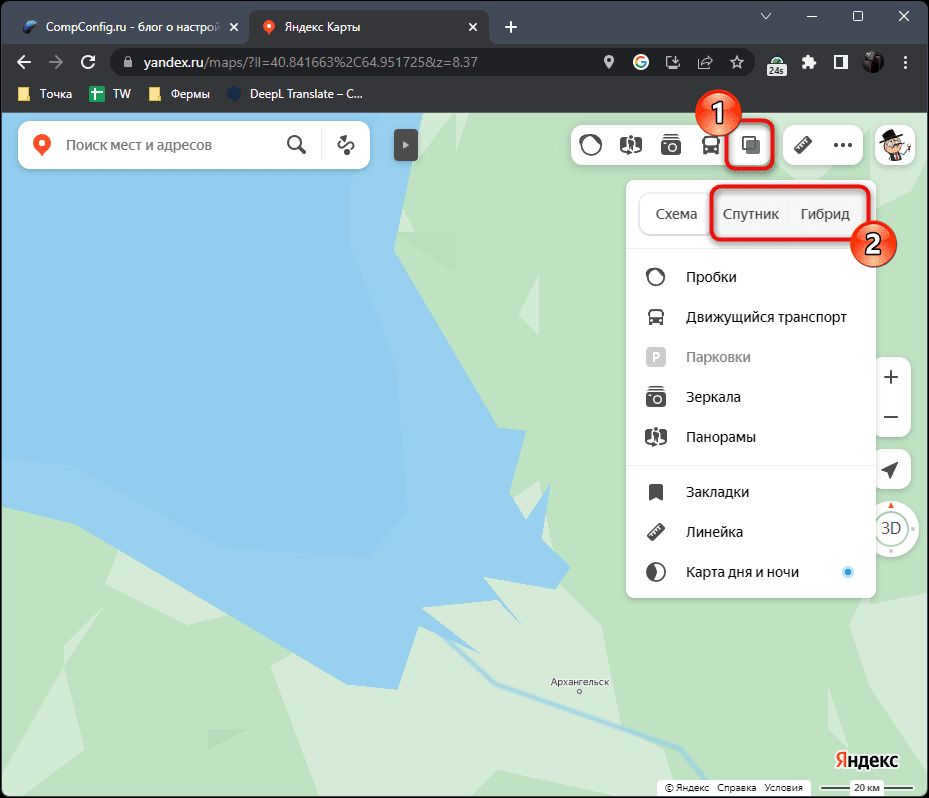Enable the Зеркала layer in menu
This screenshot has height=798, width=929.
point(751,397)
